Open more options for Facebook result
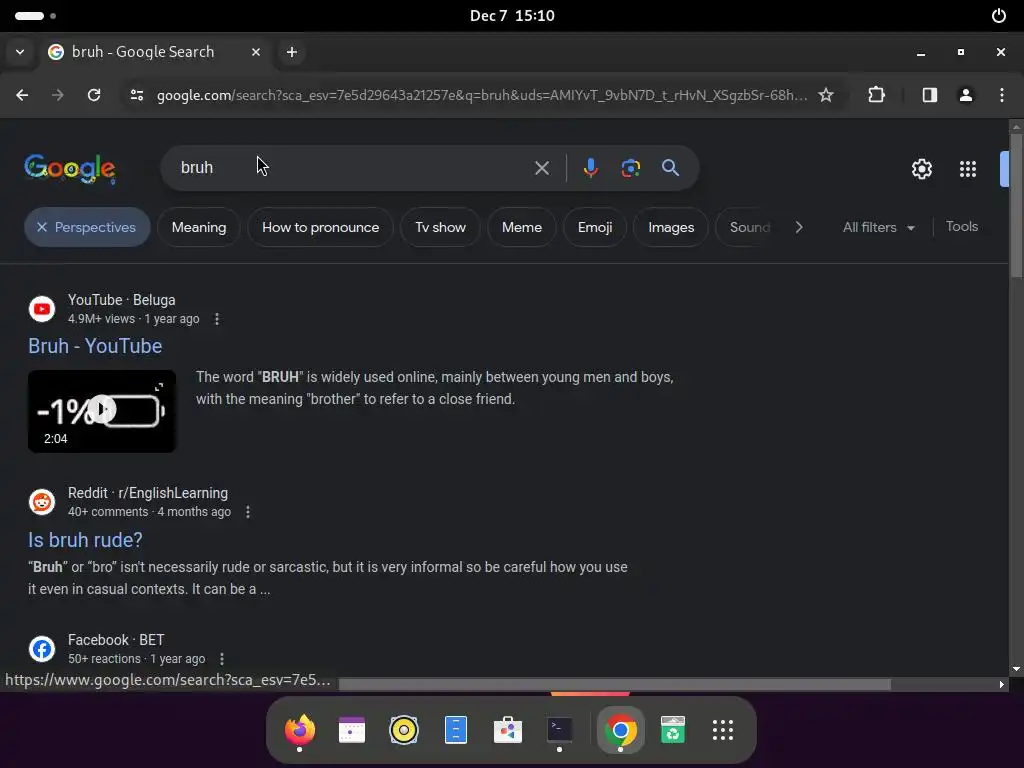 click(222, 659)
